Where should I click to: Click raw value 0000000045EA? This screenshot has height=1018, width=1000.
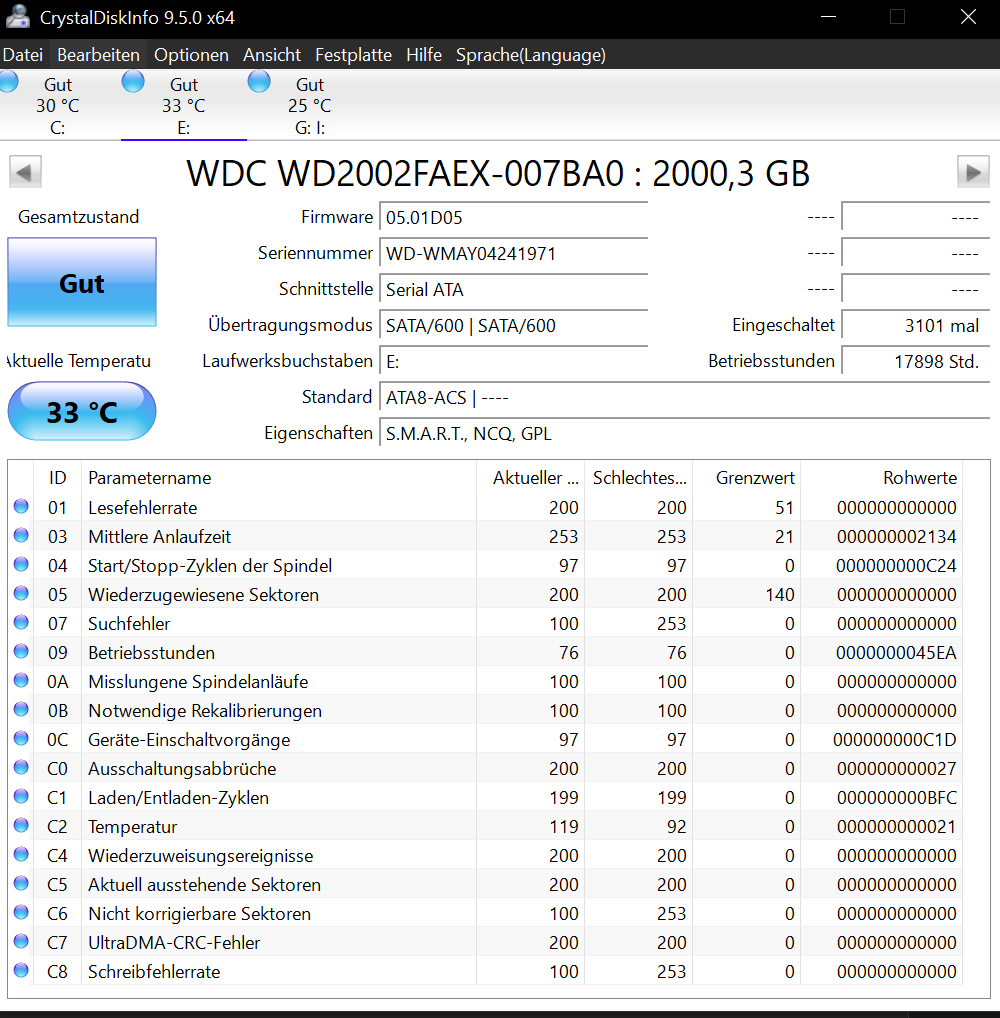pos(896,652)
